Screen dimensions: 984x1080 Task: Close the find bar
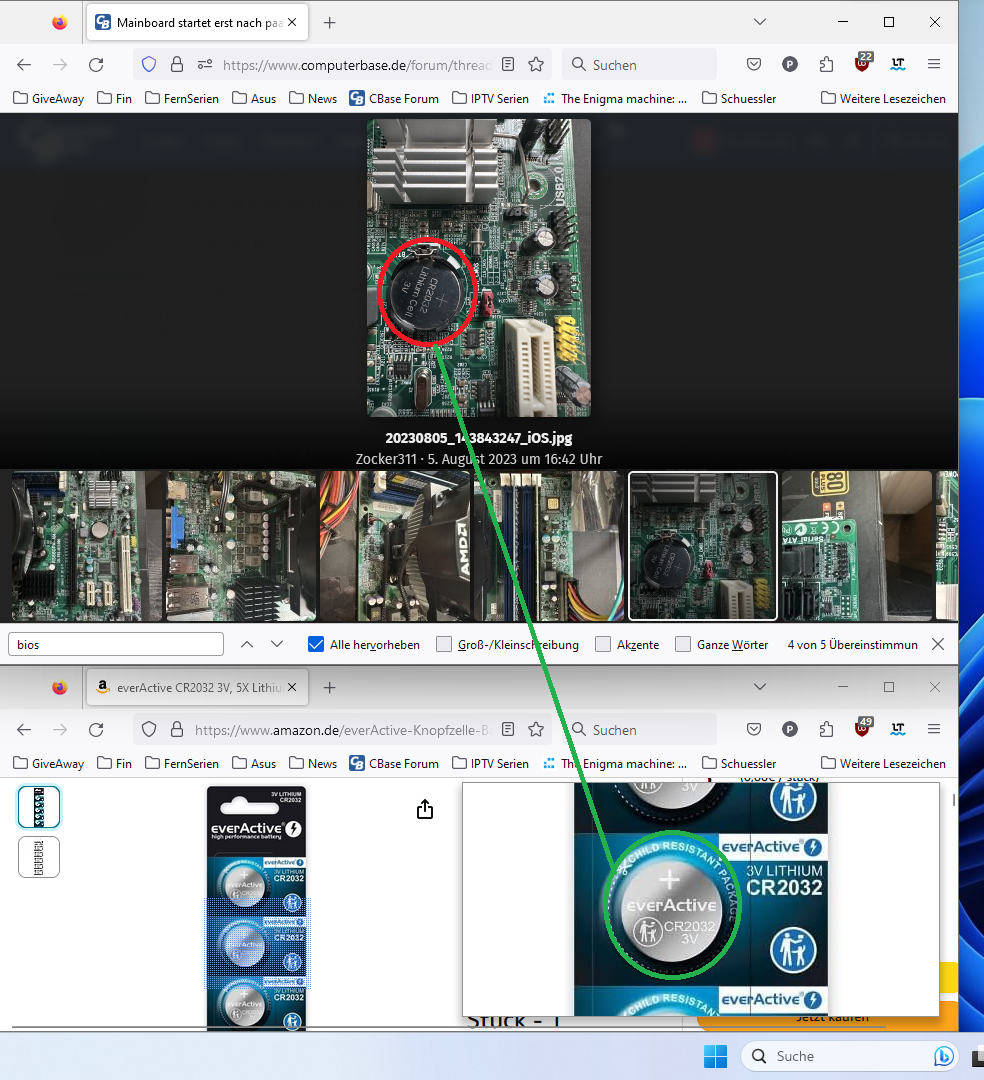938,644
